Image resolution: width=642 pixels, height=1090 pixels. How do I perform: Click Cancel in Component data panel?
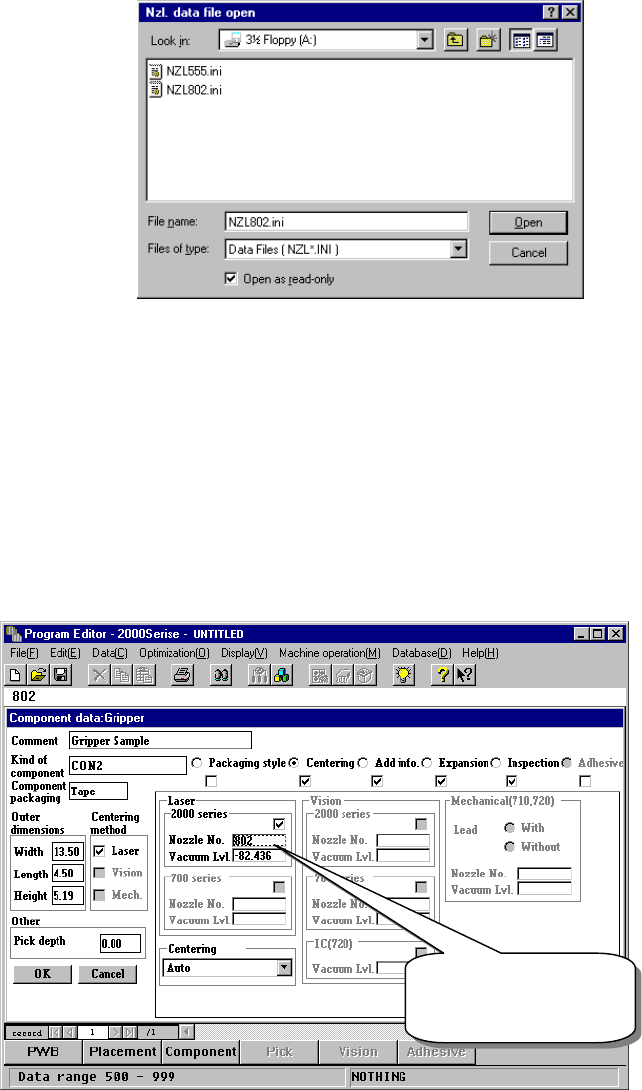[x=108, y=974]
